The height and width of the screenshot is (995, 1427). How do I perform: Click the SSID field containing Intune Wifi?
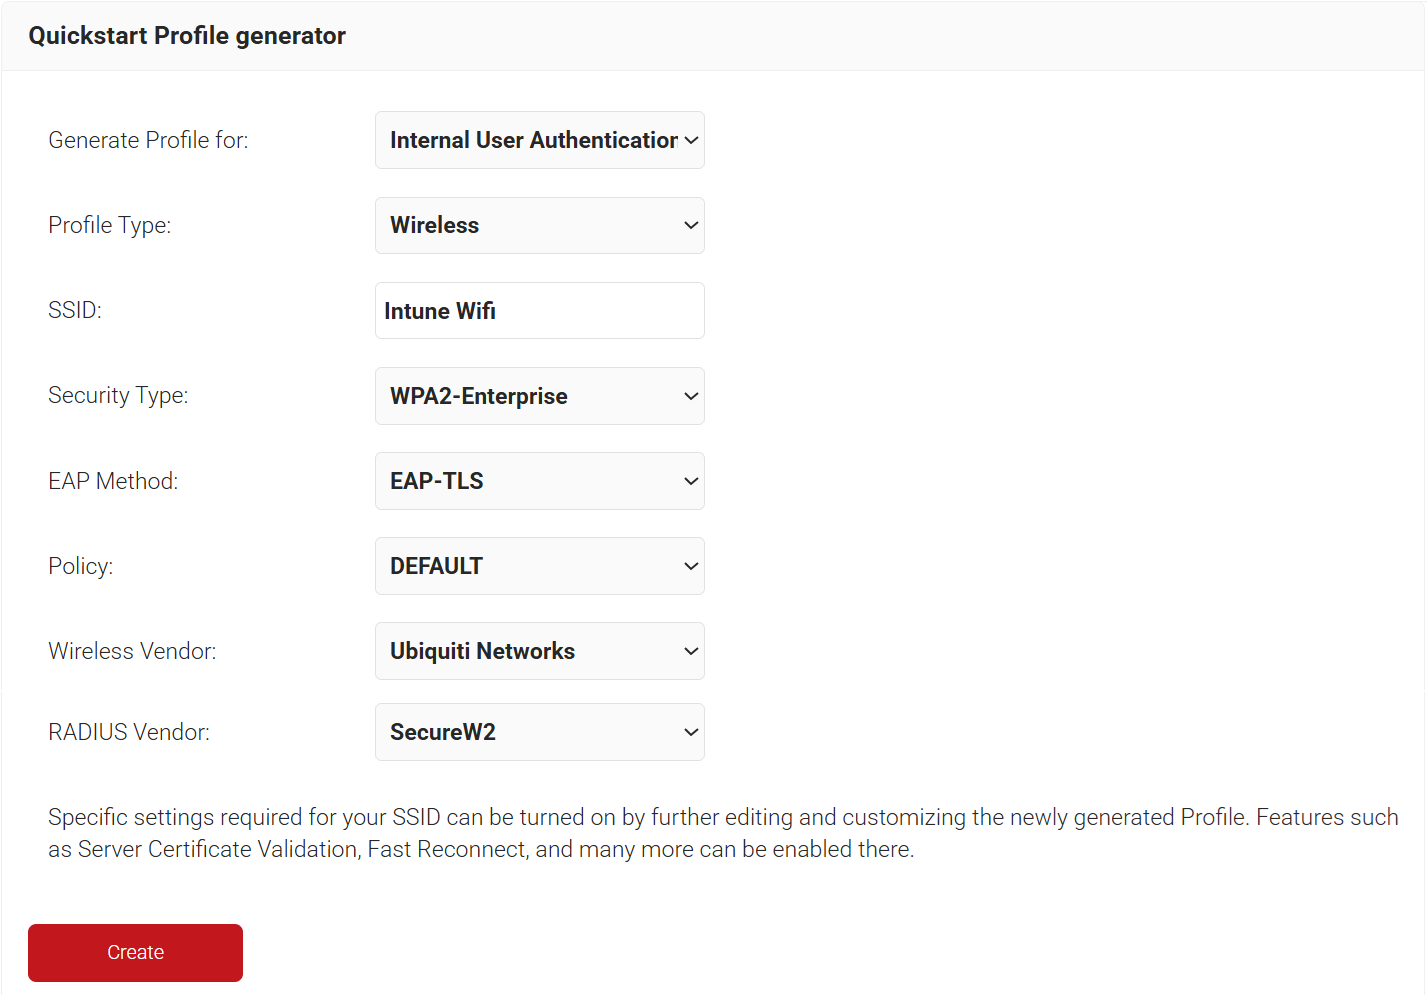[539, 311]
